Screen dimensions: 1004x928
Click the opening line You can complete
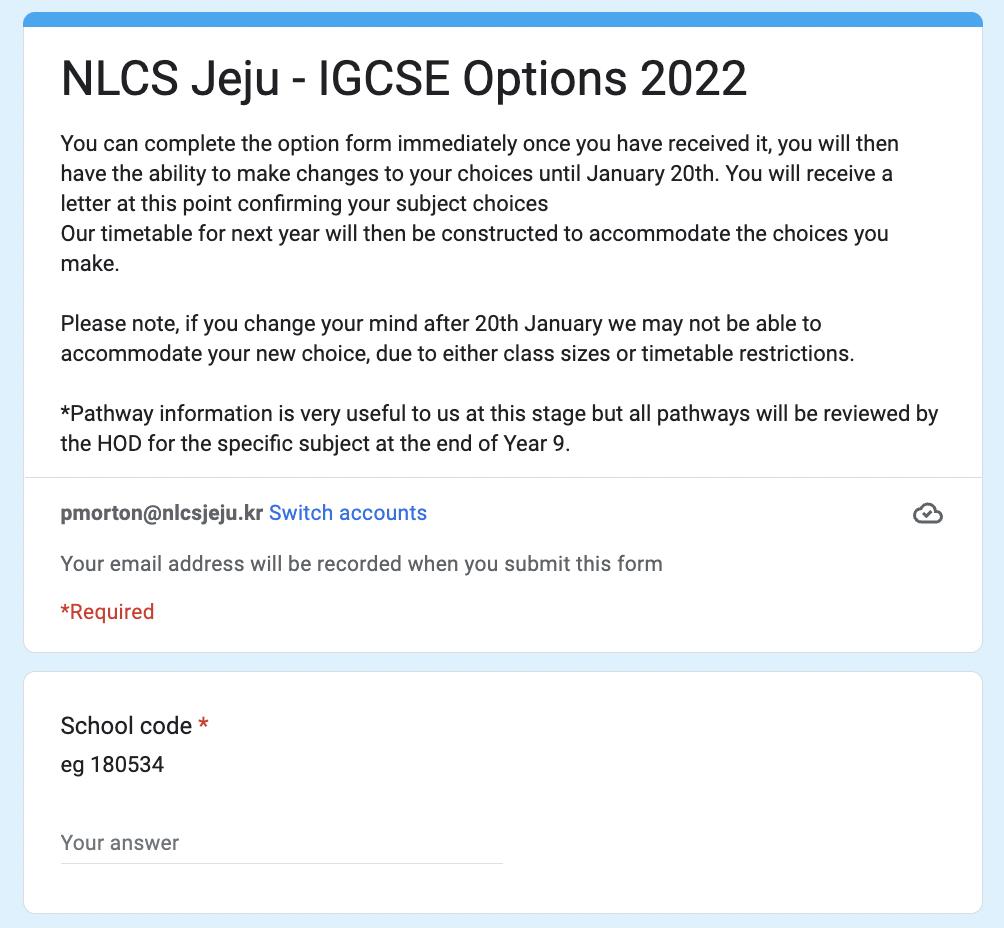pos(479,144)
